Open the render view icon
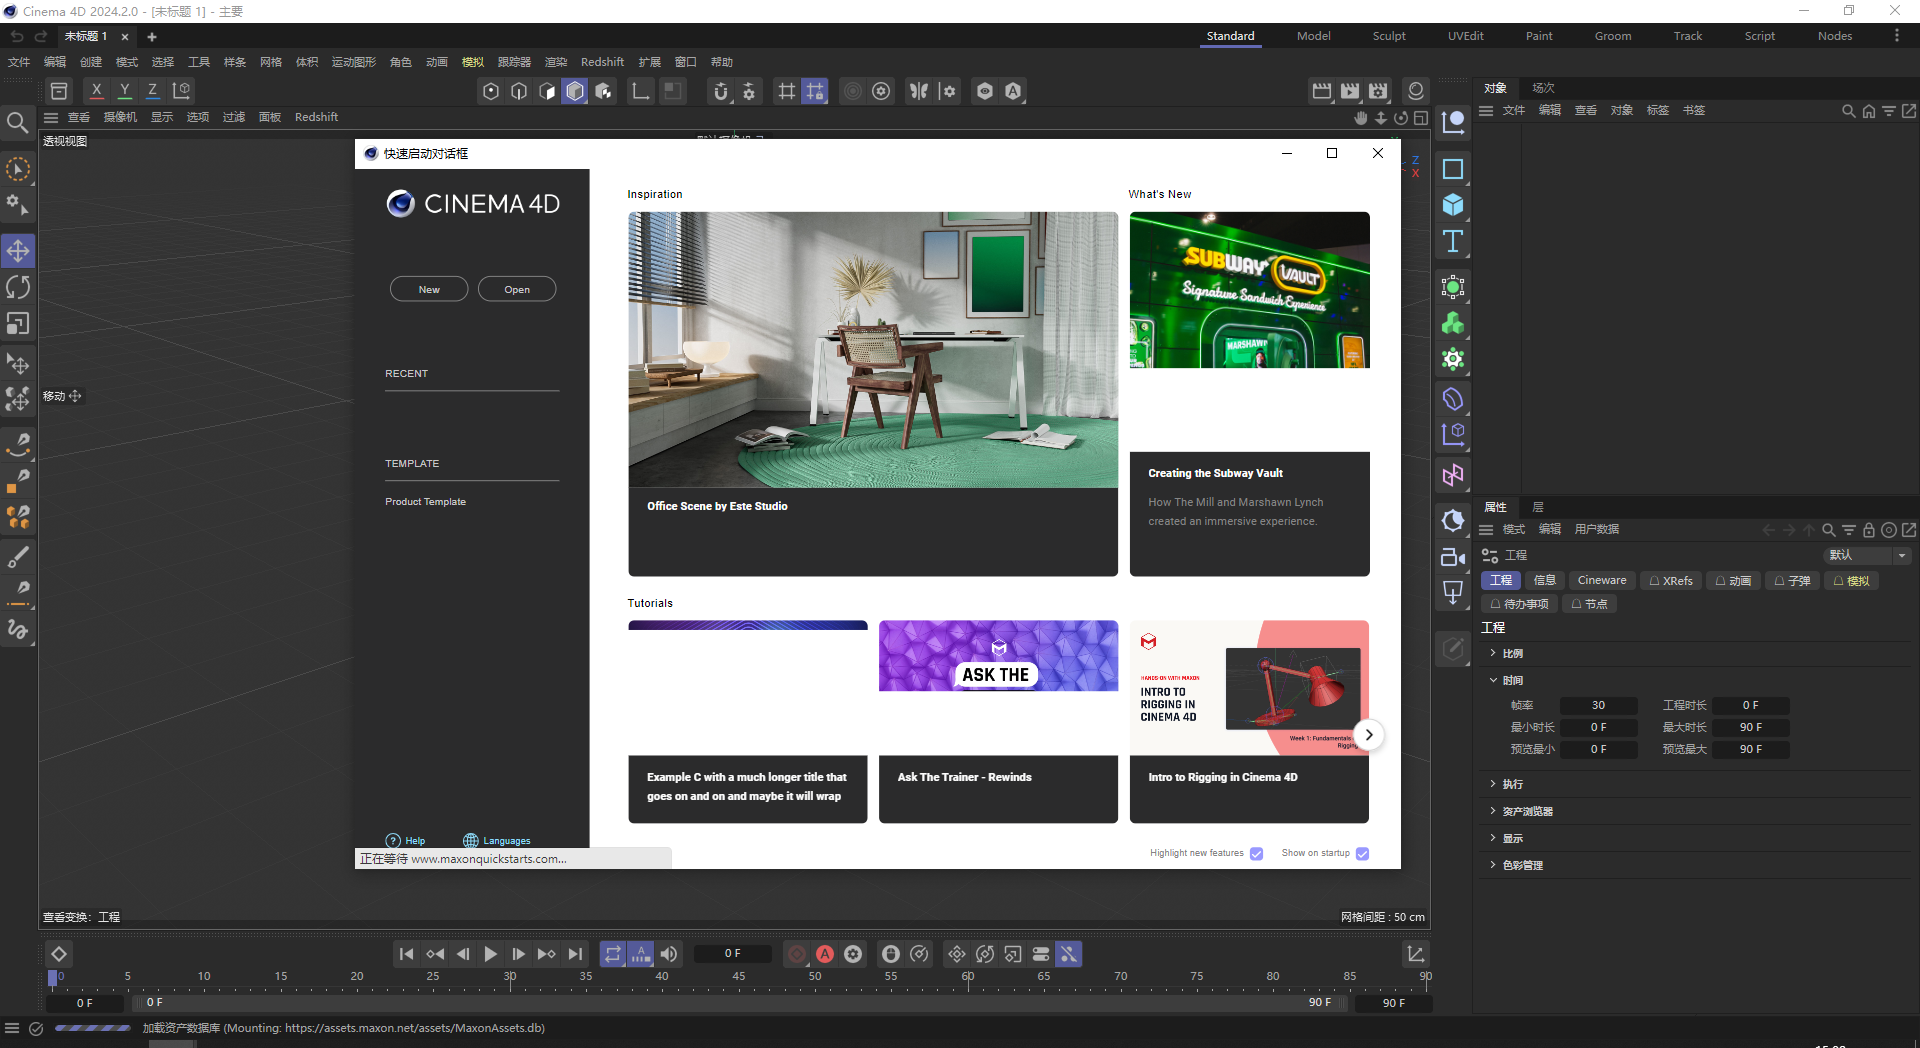Image resolution: width=1920 pixels, height=1048 pixels. click(x=1322, y=91)
